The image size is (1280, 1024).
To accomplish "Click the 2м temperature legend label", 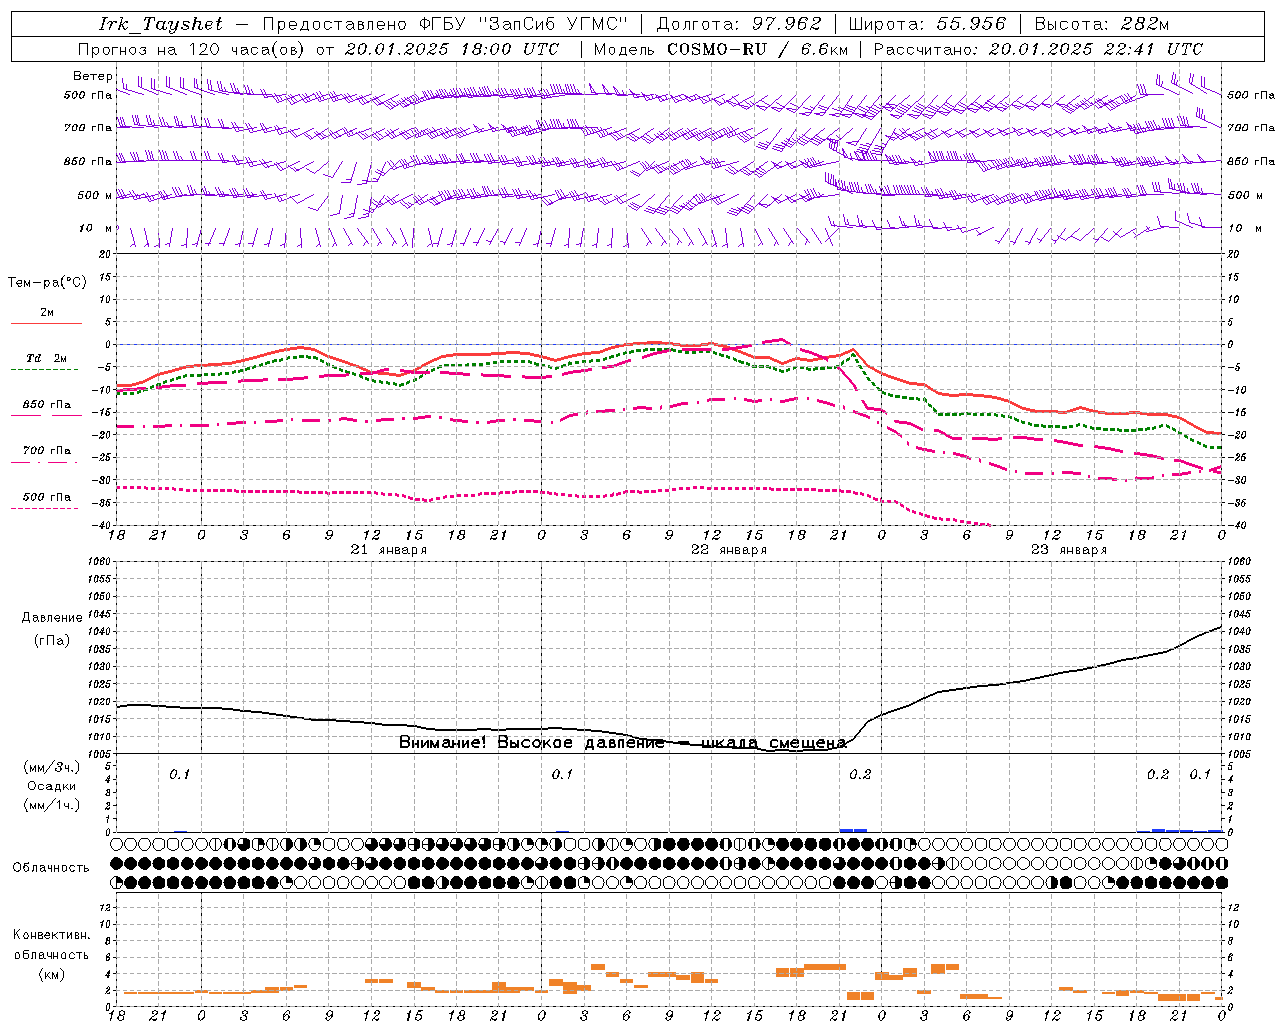I will [47, 313].
